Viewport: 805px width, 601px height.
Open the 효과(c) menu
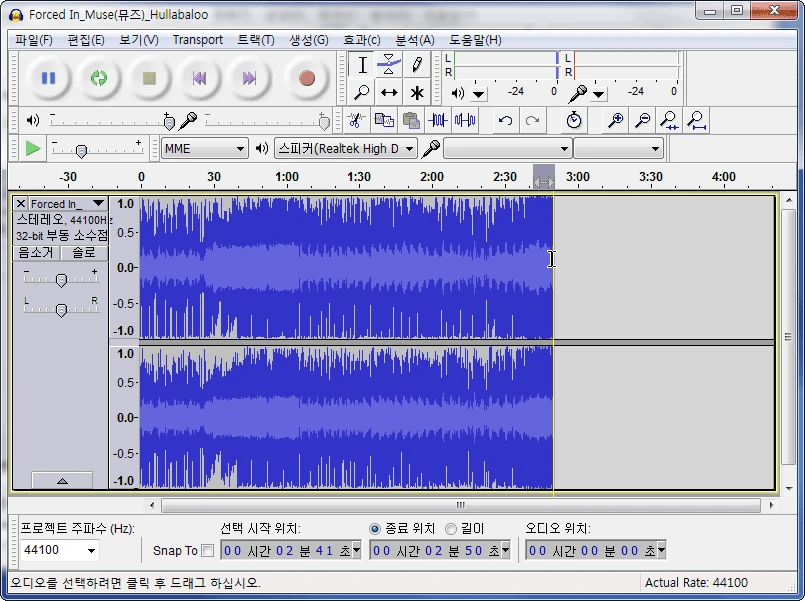(362, 40)
